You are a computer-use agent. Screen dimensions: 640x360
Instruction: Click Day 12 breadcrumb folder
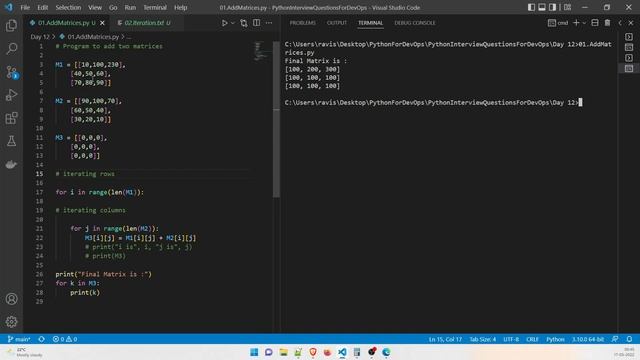pyautogui.click(x=40, y=37)
